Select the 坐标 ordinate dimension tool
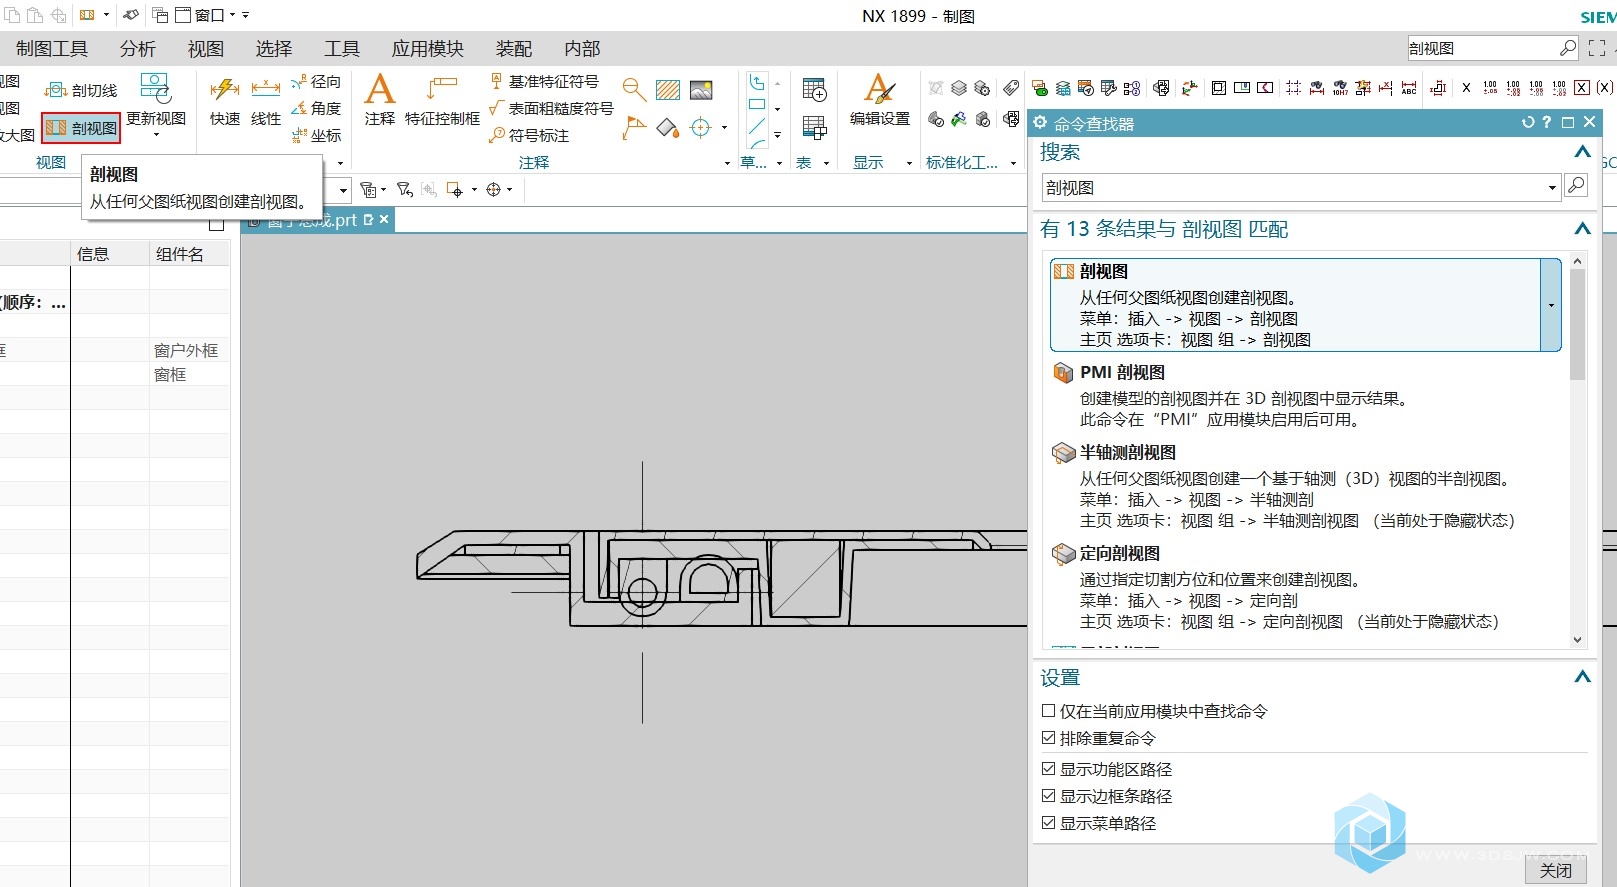 pos(316,135)
